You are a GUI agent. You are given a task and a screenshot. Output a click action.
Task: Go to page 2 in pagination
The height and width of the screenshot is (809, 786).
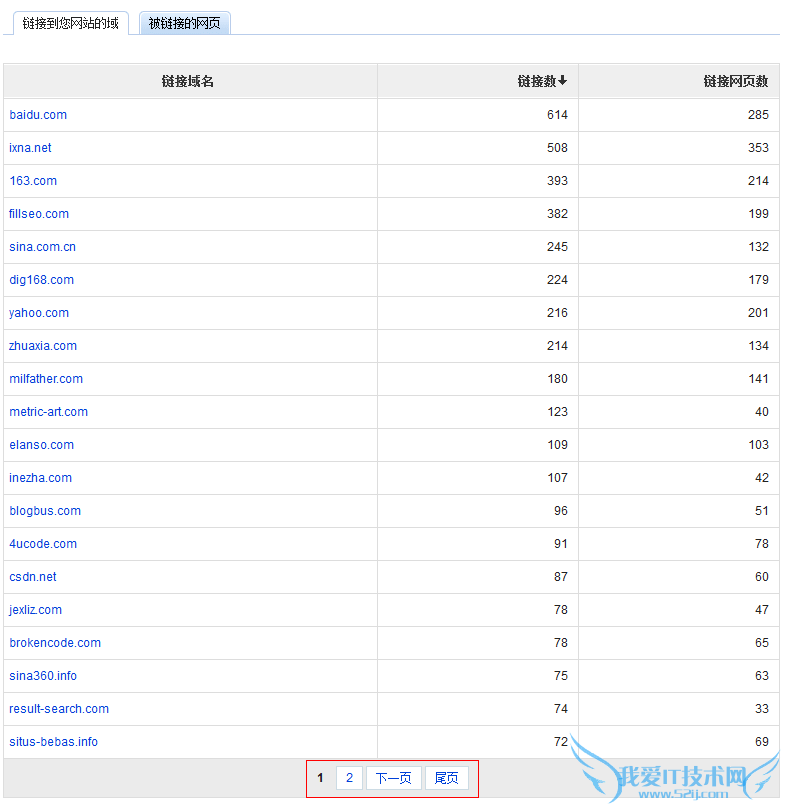point(349,778)
